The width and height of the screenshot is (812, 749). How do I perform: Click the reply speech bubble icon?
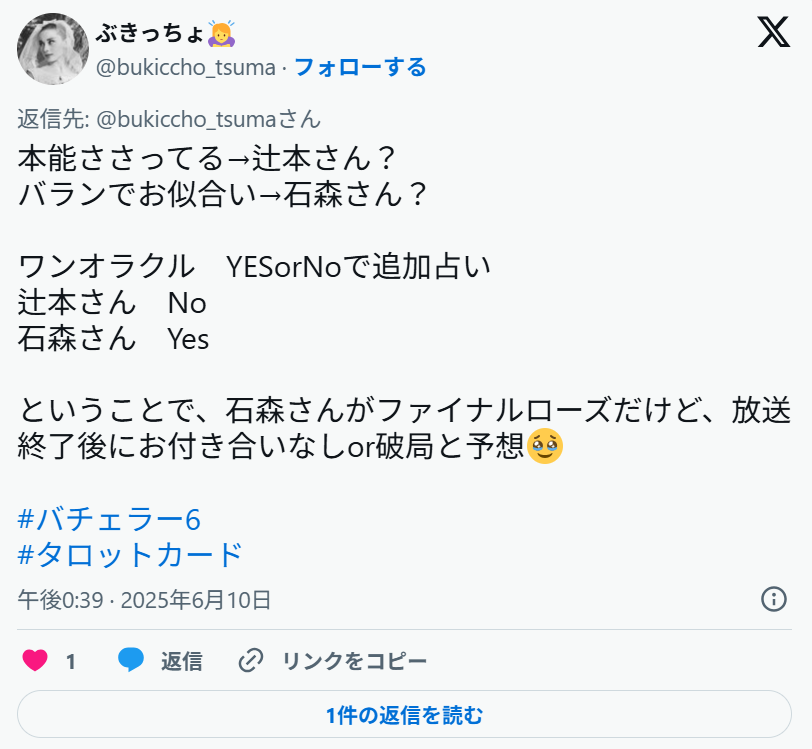tap(131, 660)
